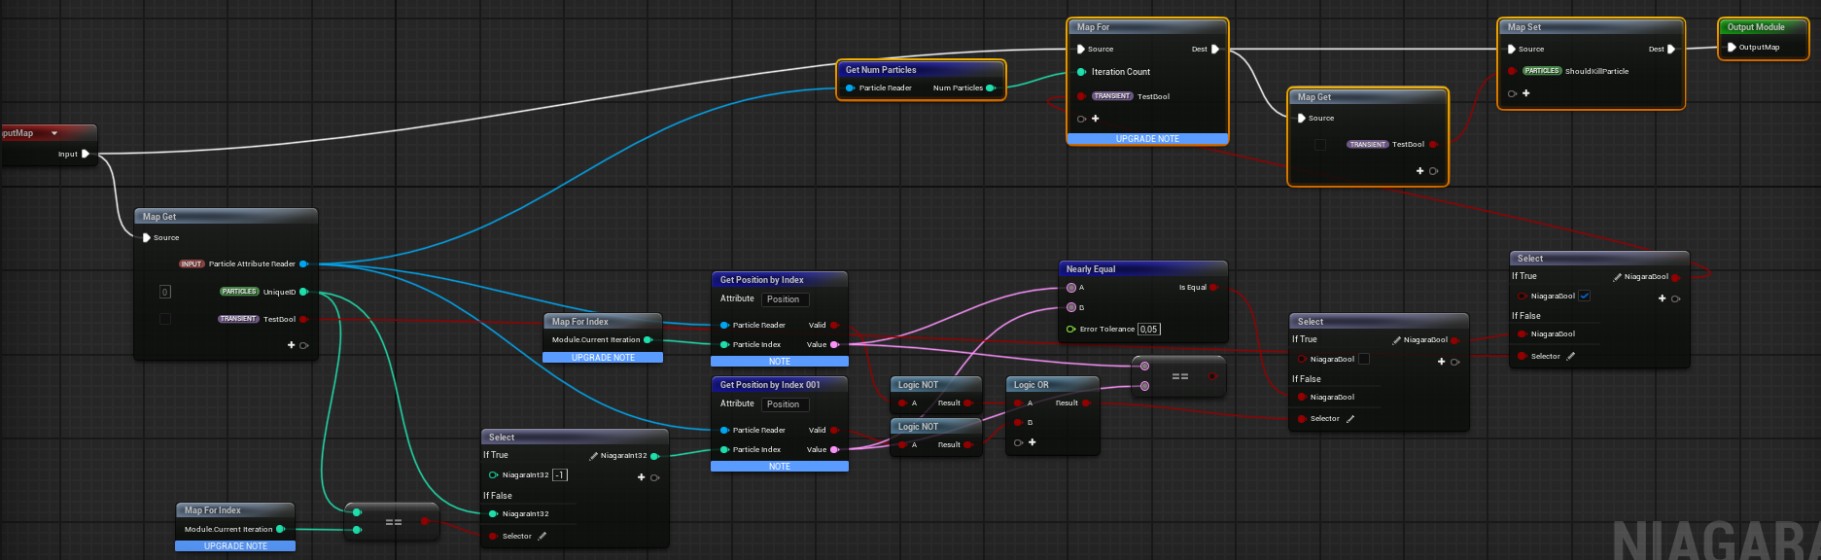Click the pencil icon beside NiagaraInt32 output
The width and height of the screenshot is (1821, 560).
pyautogui.click(x=594, y=456)
